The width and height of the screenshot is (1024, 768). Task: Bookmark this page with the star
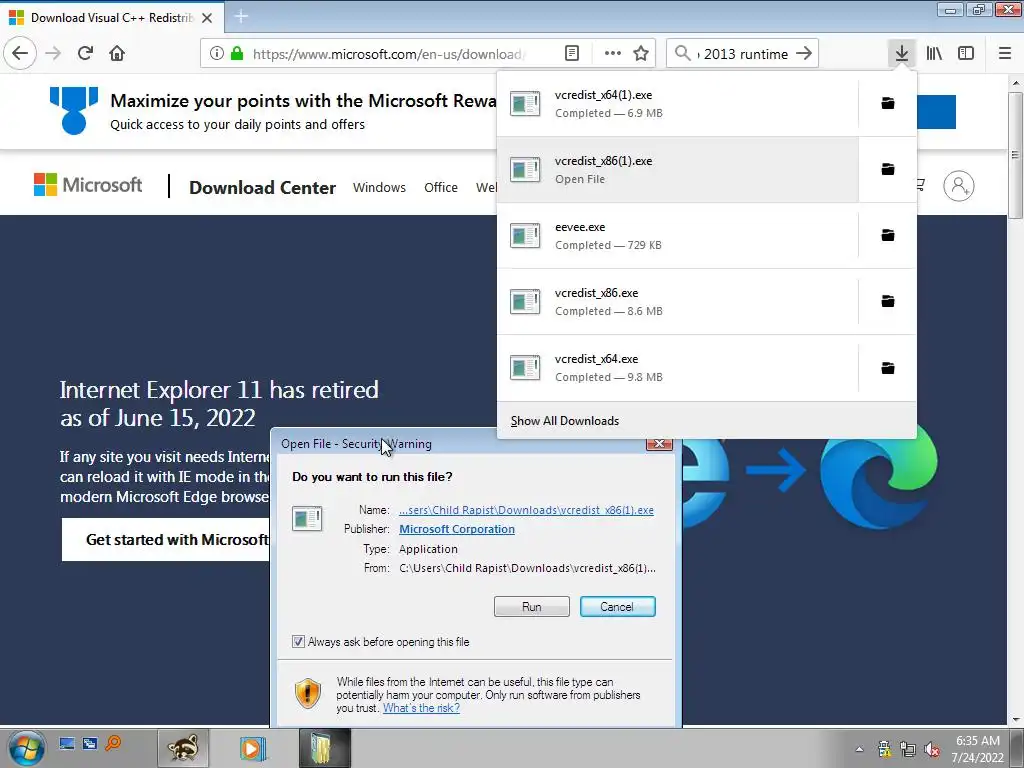[641, 53]
